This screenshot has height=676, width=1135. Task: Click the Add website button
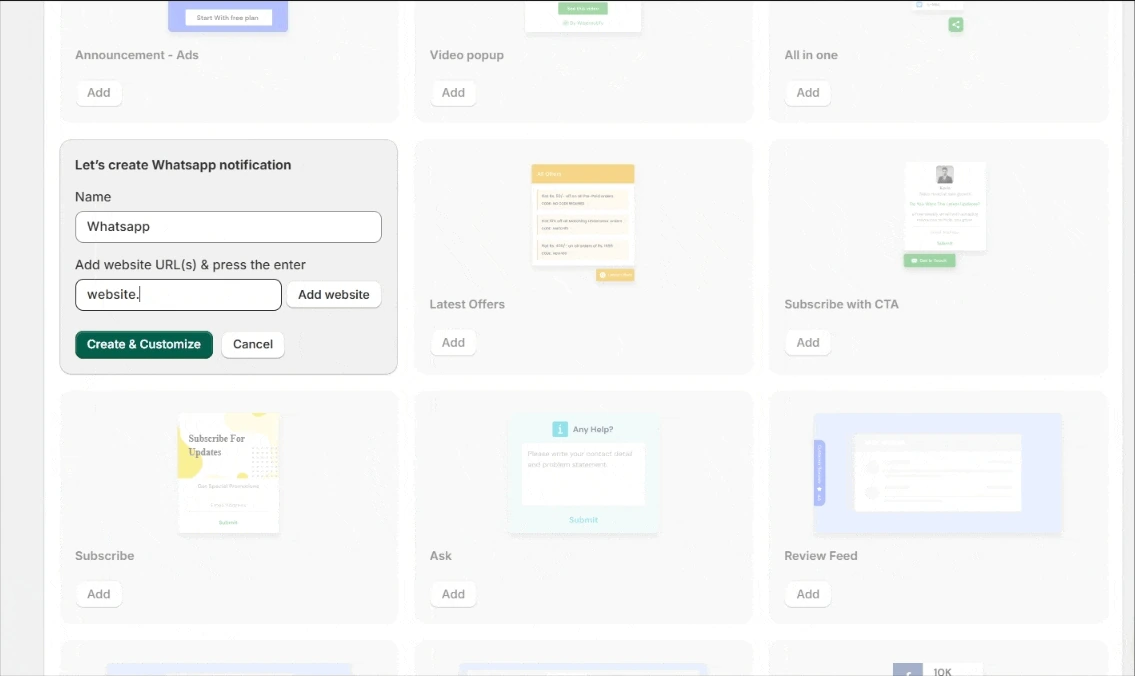pos(334,295)
